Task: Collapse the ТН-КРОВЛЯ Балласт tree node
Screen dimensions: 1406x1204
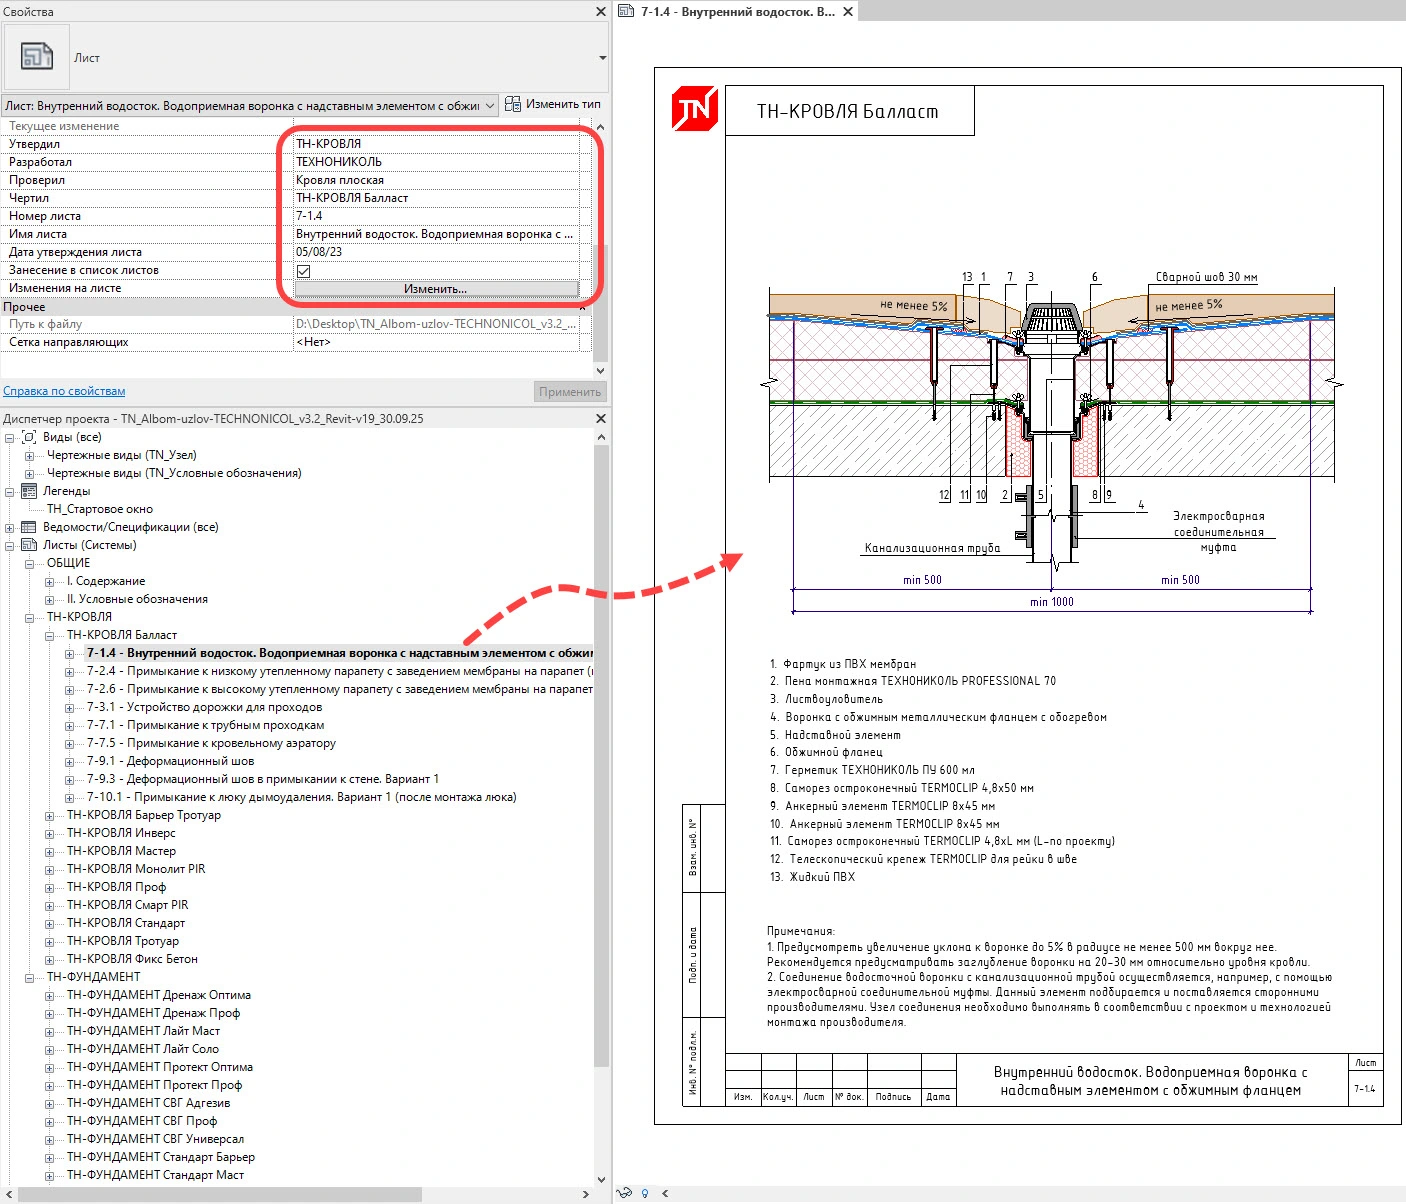Action: [x=50, y=636]
